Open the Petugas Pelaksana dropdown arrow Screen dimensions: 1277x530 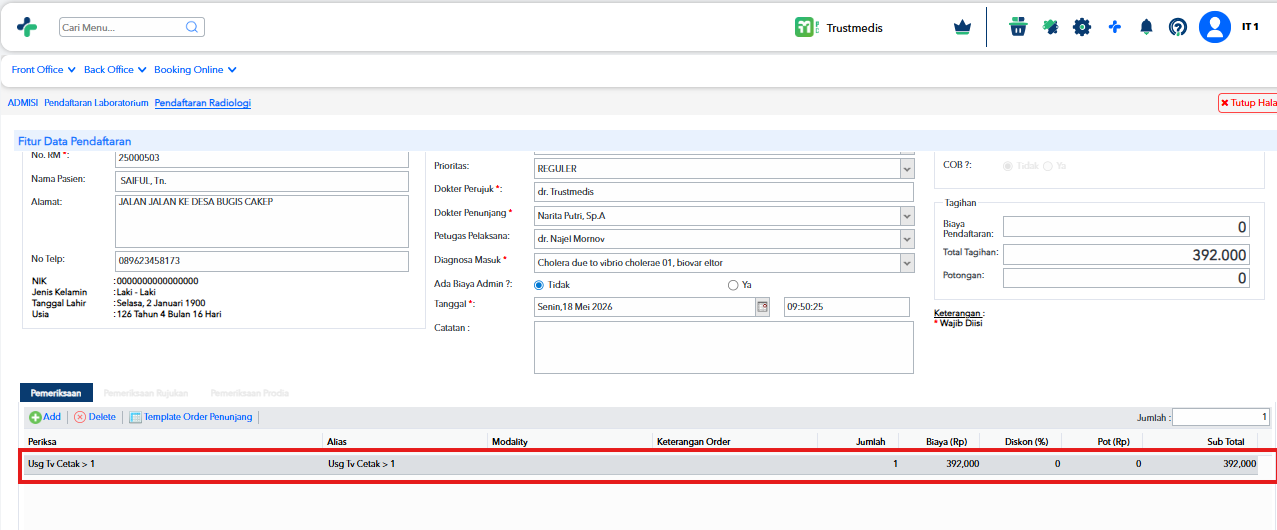[x=907, y=238]
